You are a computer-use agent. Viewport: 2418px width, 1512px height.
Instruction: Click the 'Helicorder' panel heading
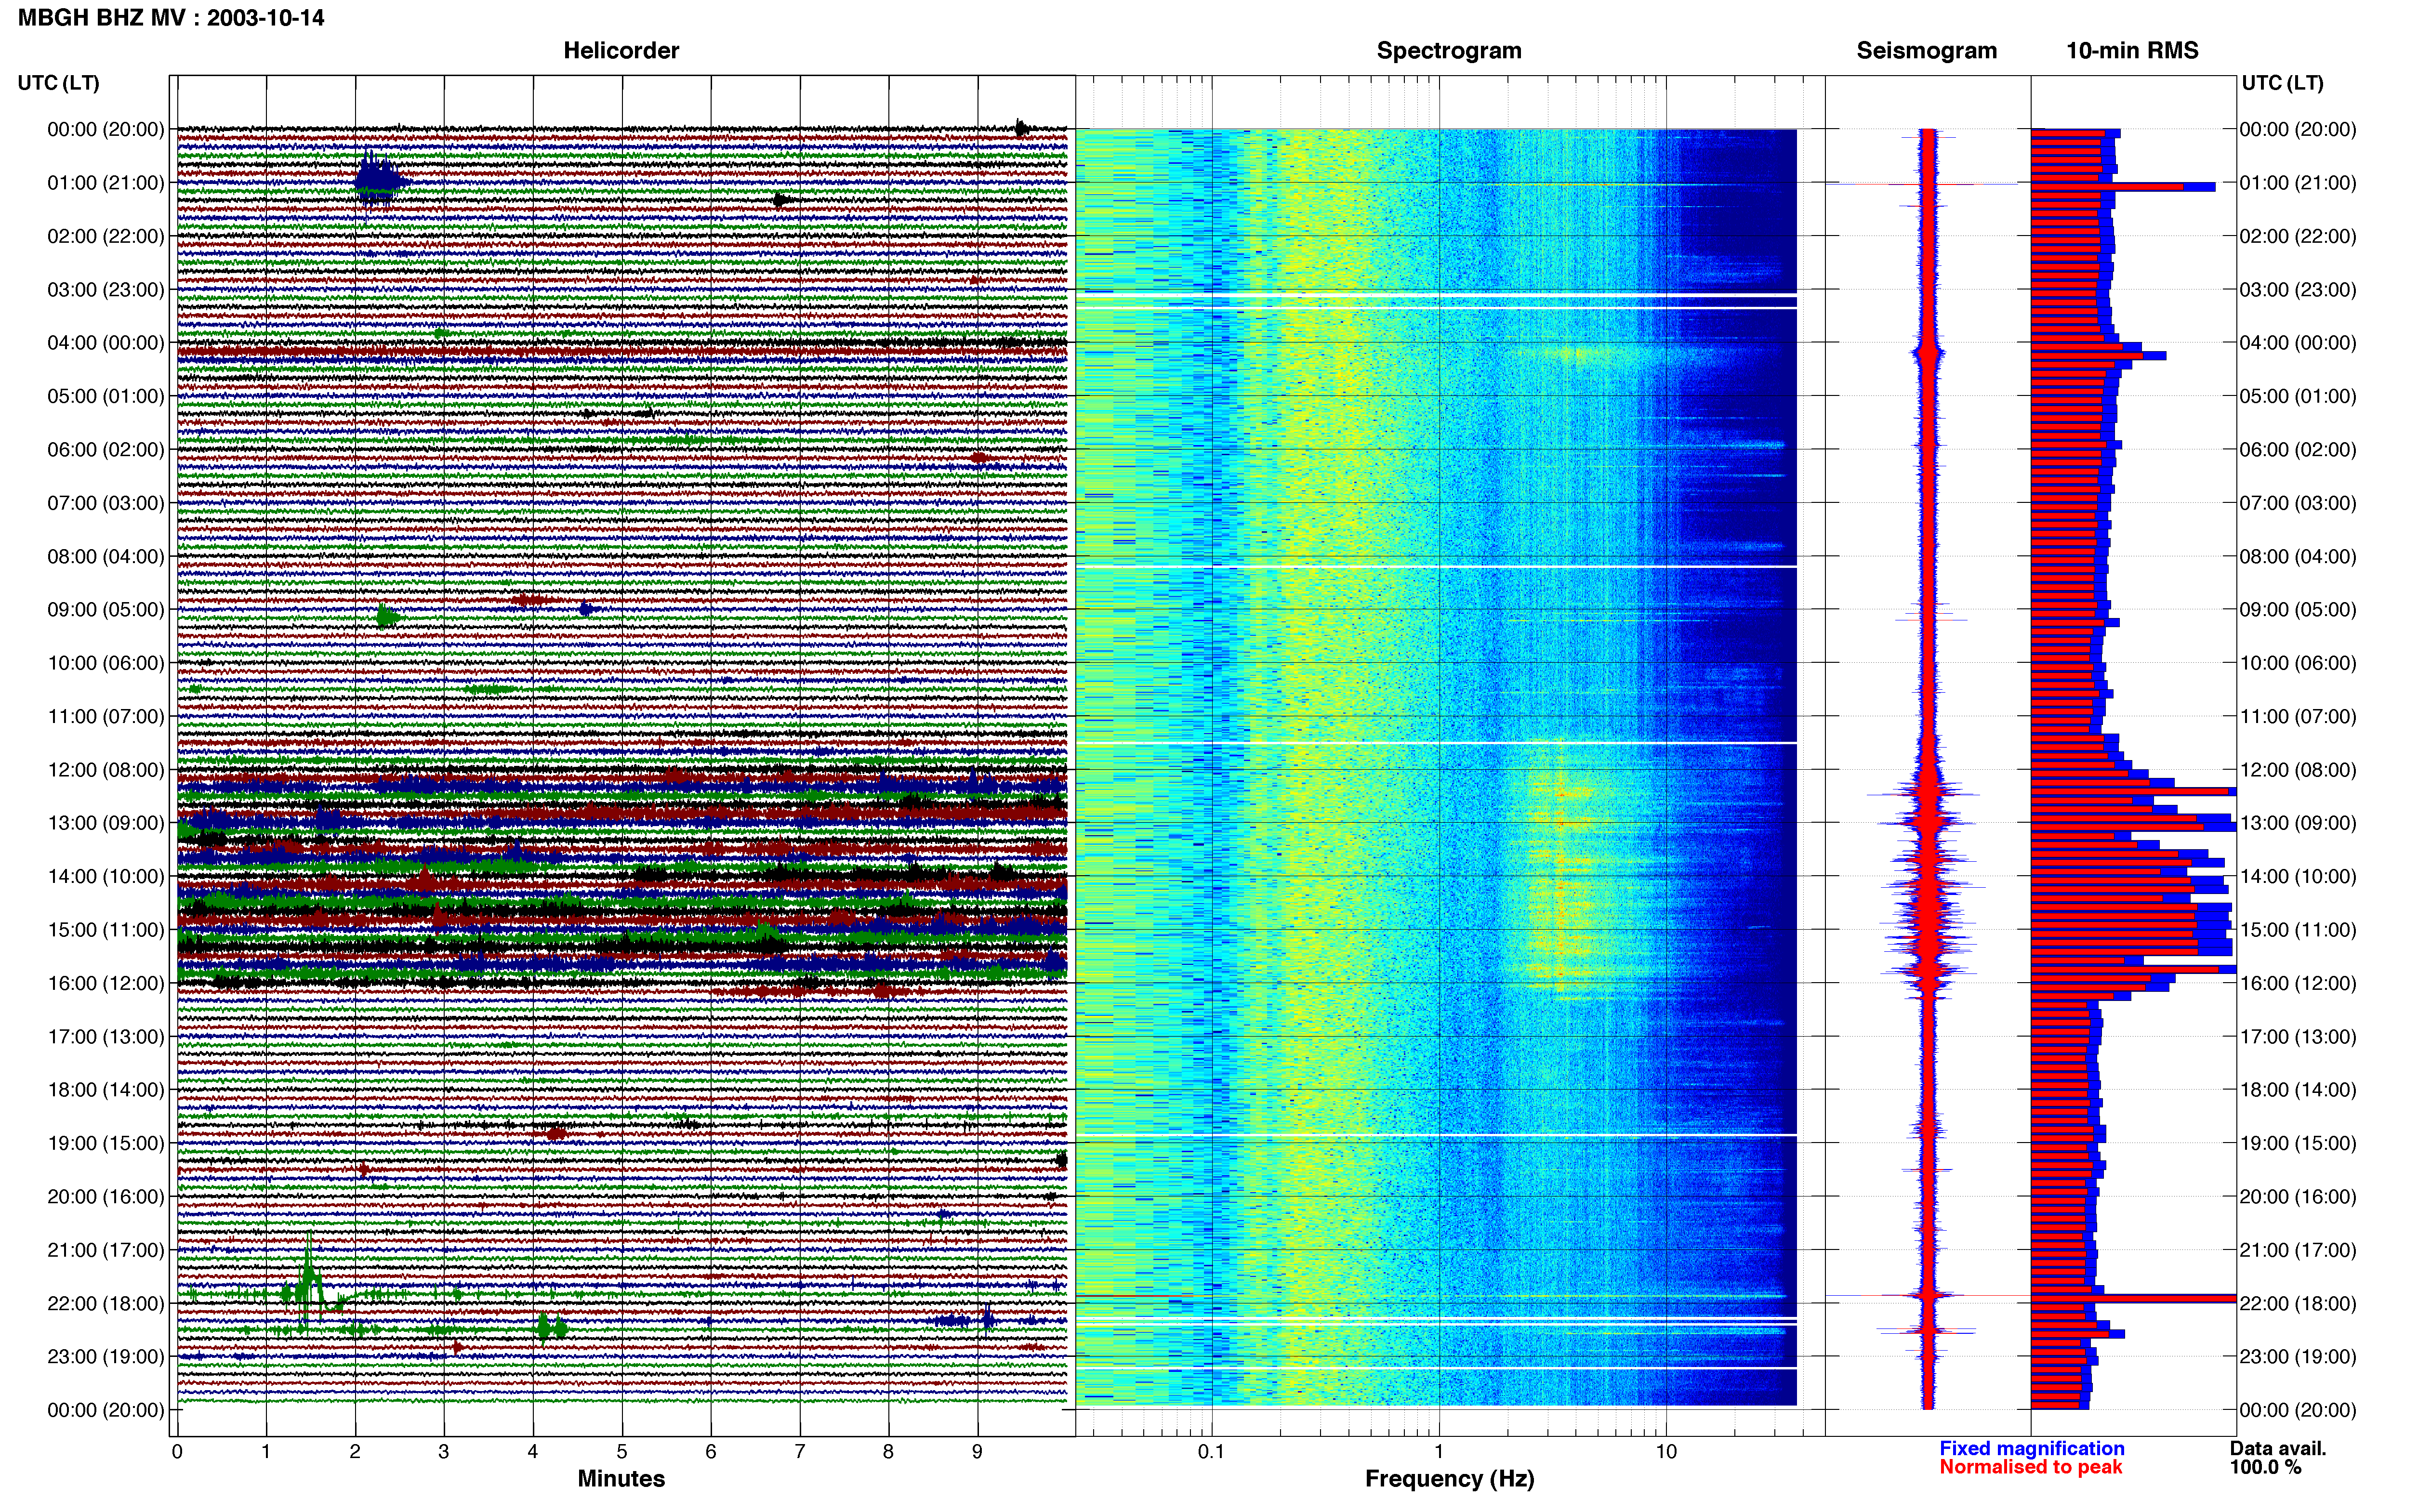[621, 50]
